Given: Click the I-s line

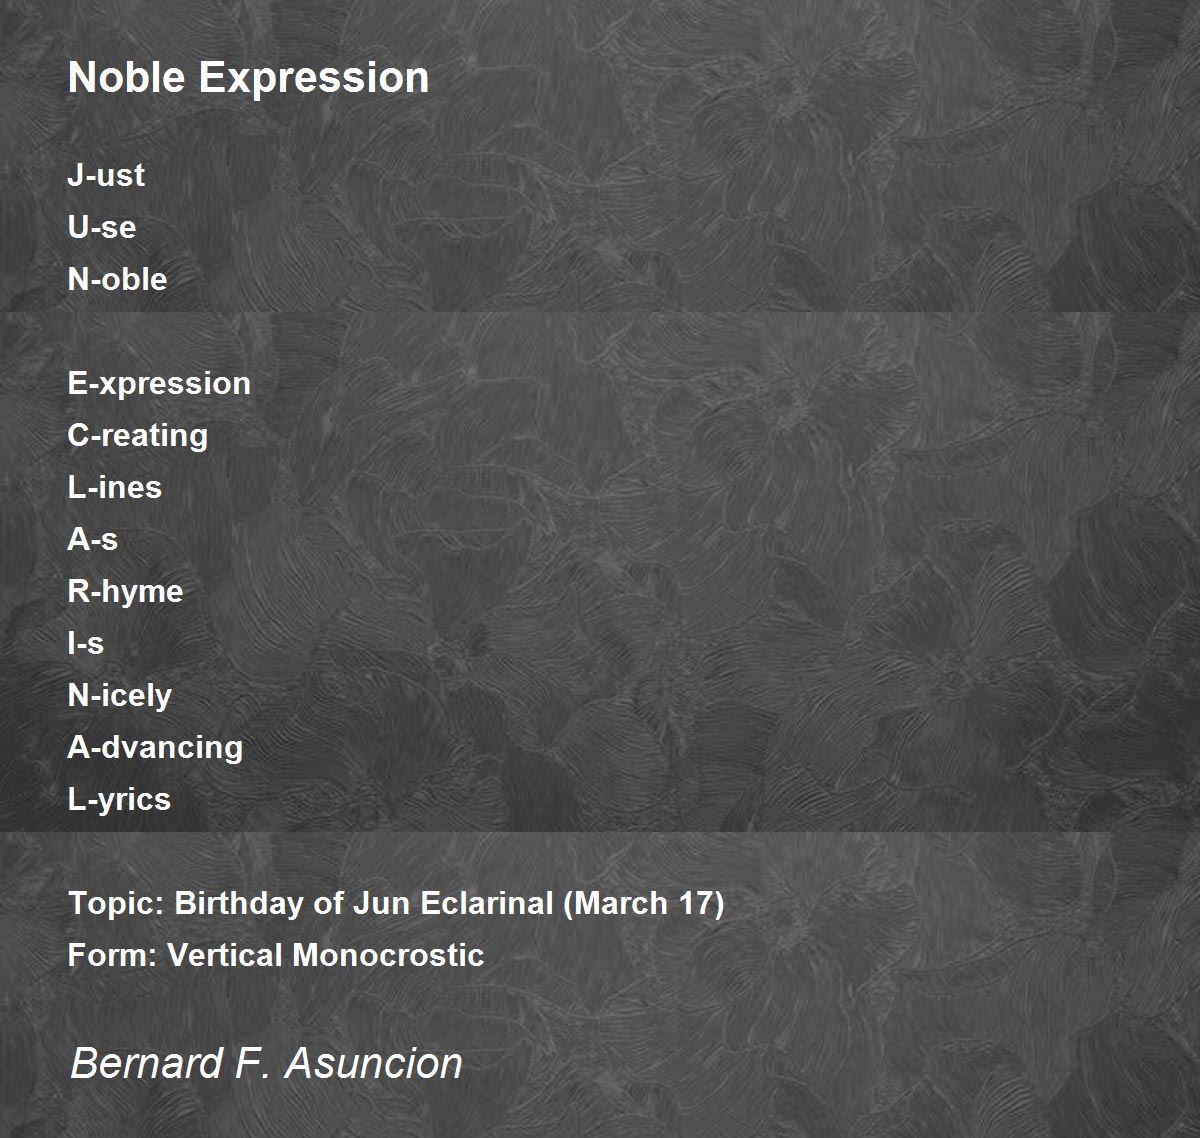Looking at the screenshot, I should point(85,643).
